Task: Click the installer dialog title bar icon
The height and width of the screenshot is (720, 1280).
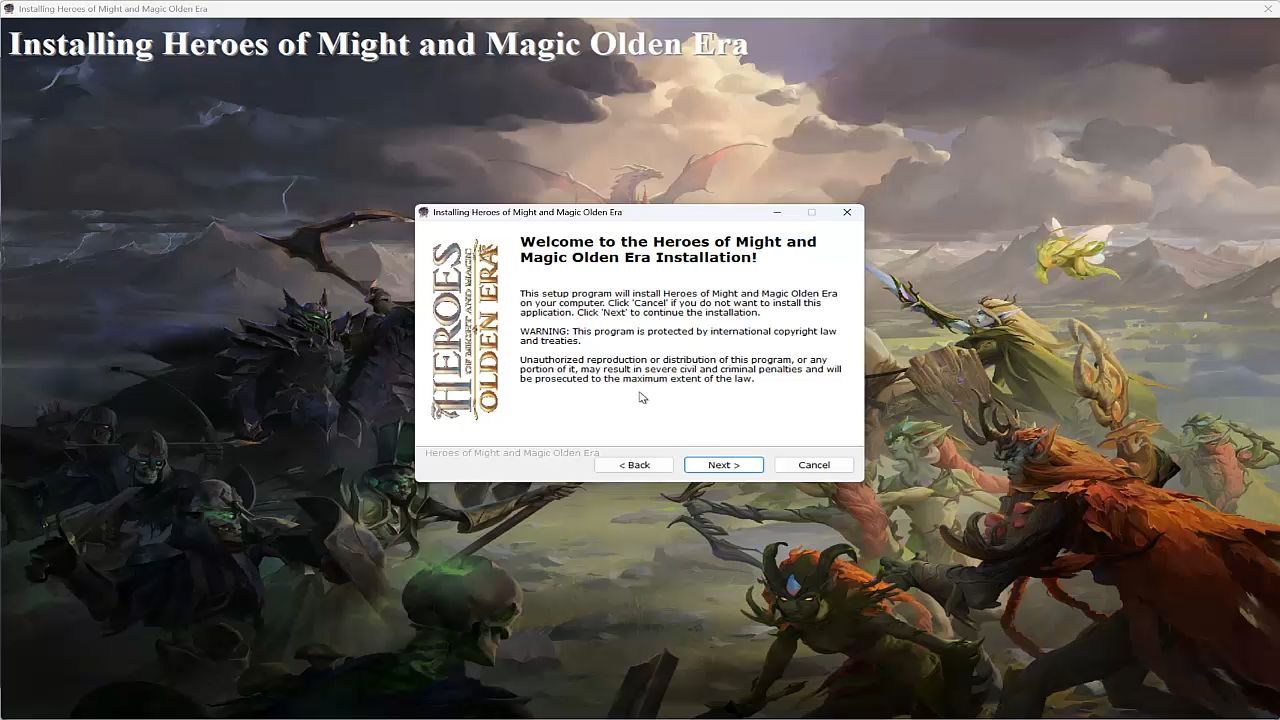Action: (424, 212)
